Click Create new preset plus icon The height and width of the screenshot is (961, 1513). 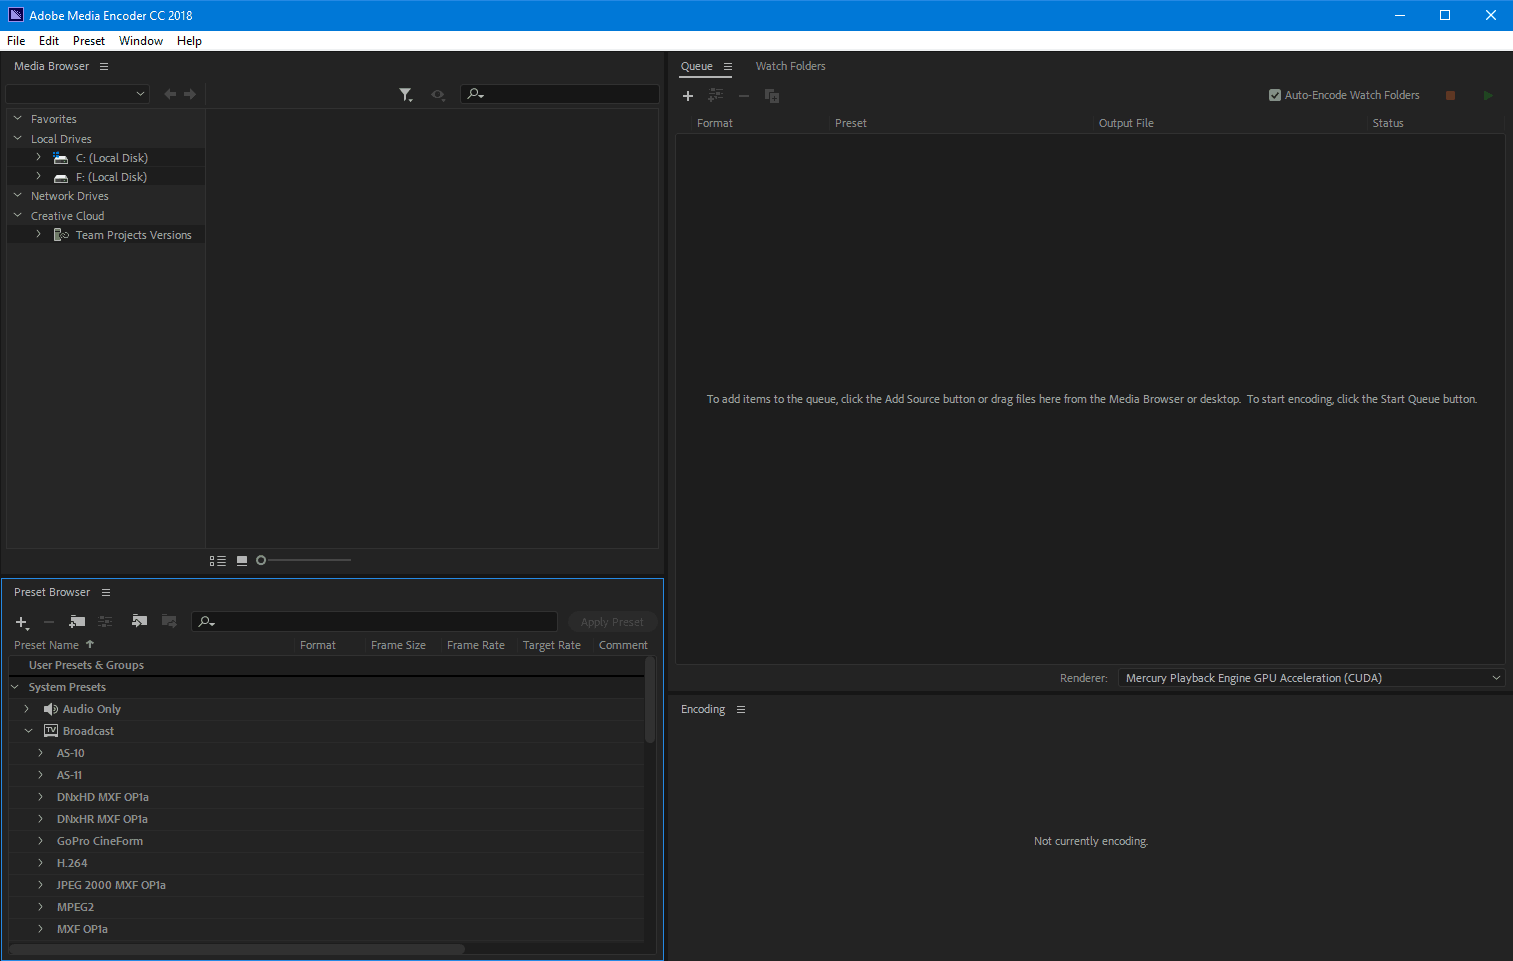pyautogui.click(x=22, y=622)
